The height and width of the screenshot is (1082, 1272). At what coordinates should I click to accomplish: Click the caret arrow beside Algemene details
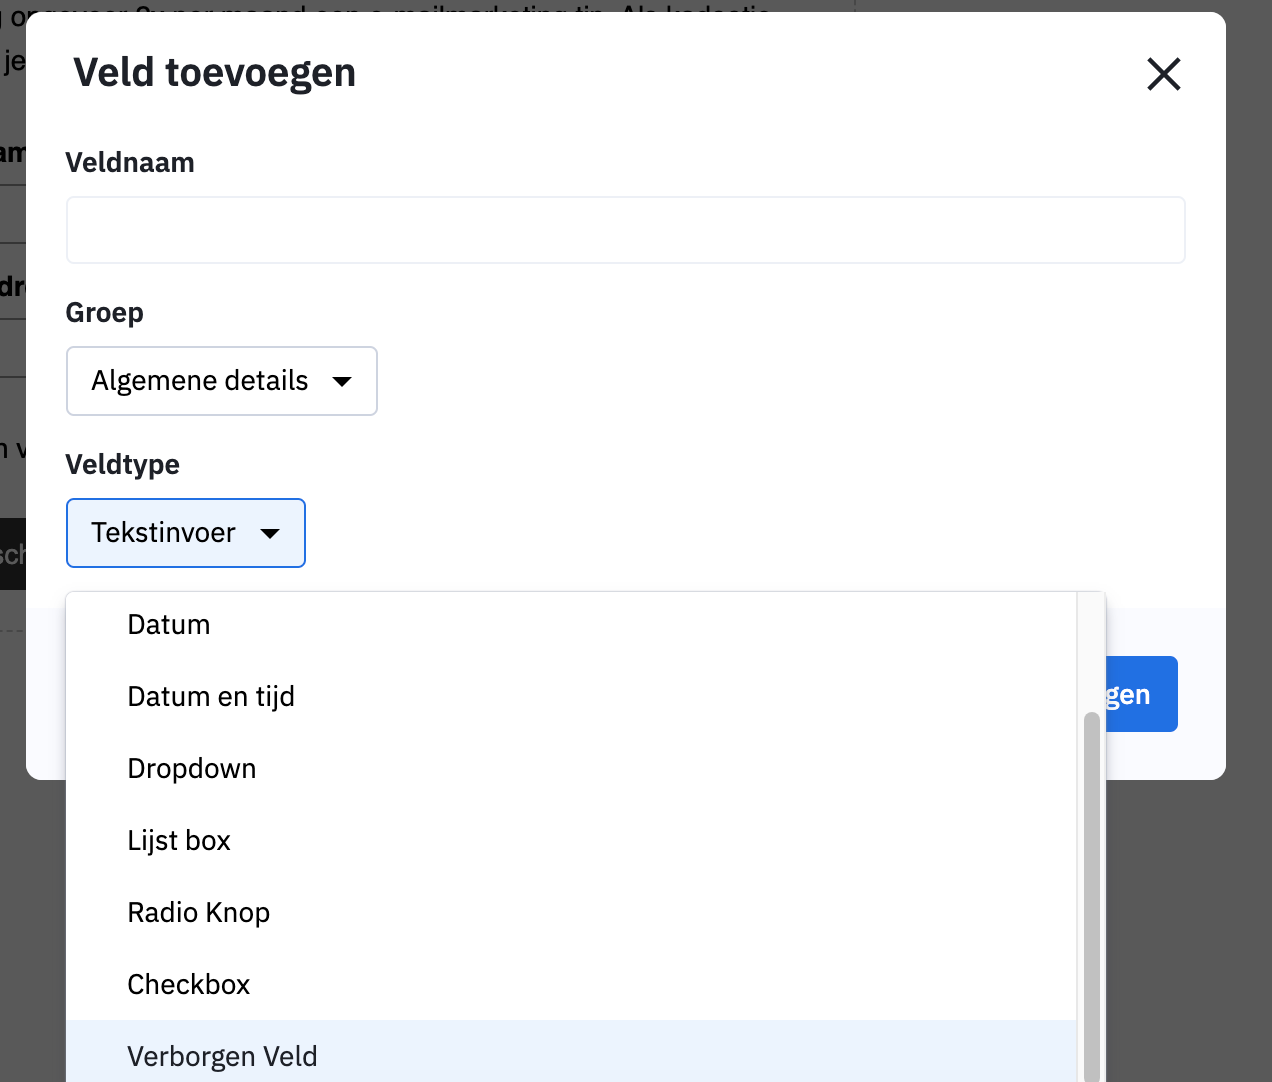tap(342, 381)
